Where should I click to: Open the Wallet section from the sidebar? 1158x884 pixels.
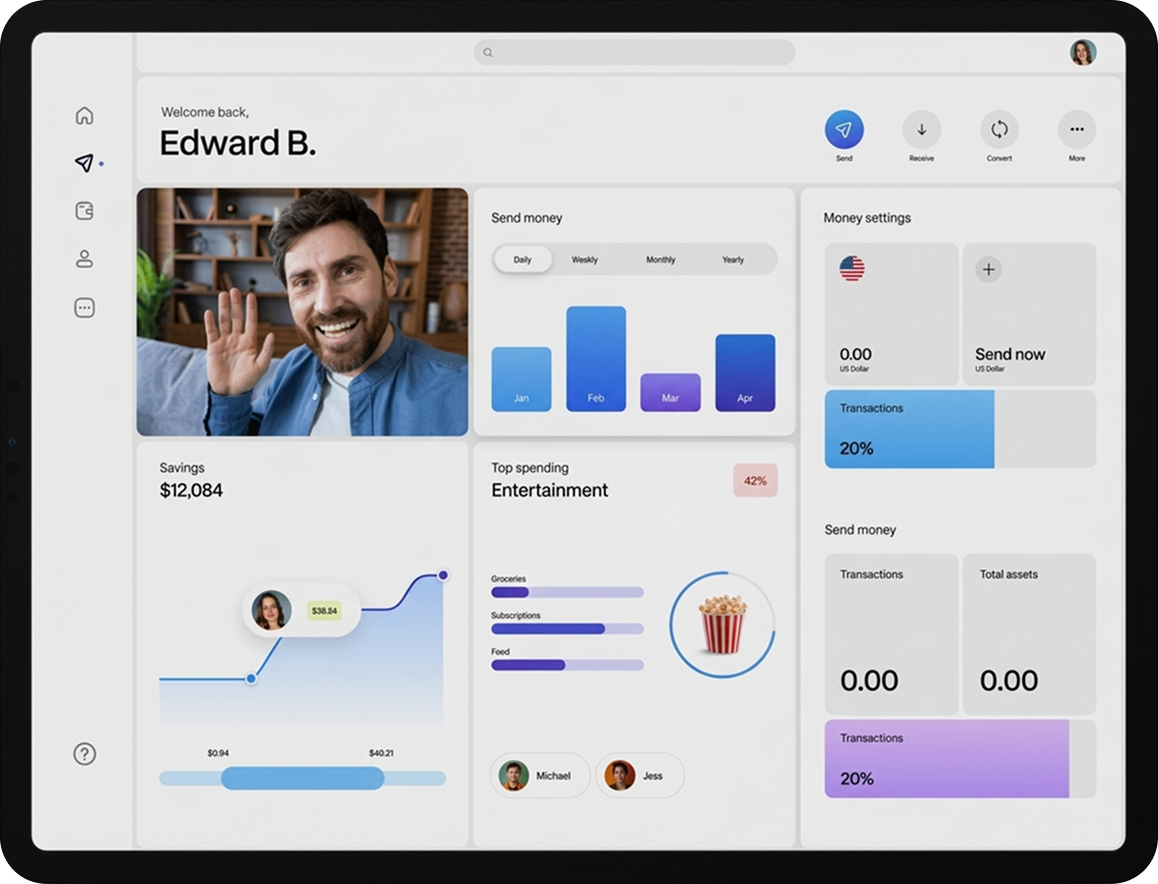click(84, 211)
